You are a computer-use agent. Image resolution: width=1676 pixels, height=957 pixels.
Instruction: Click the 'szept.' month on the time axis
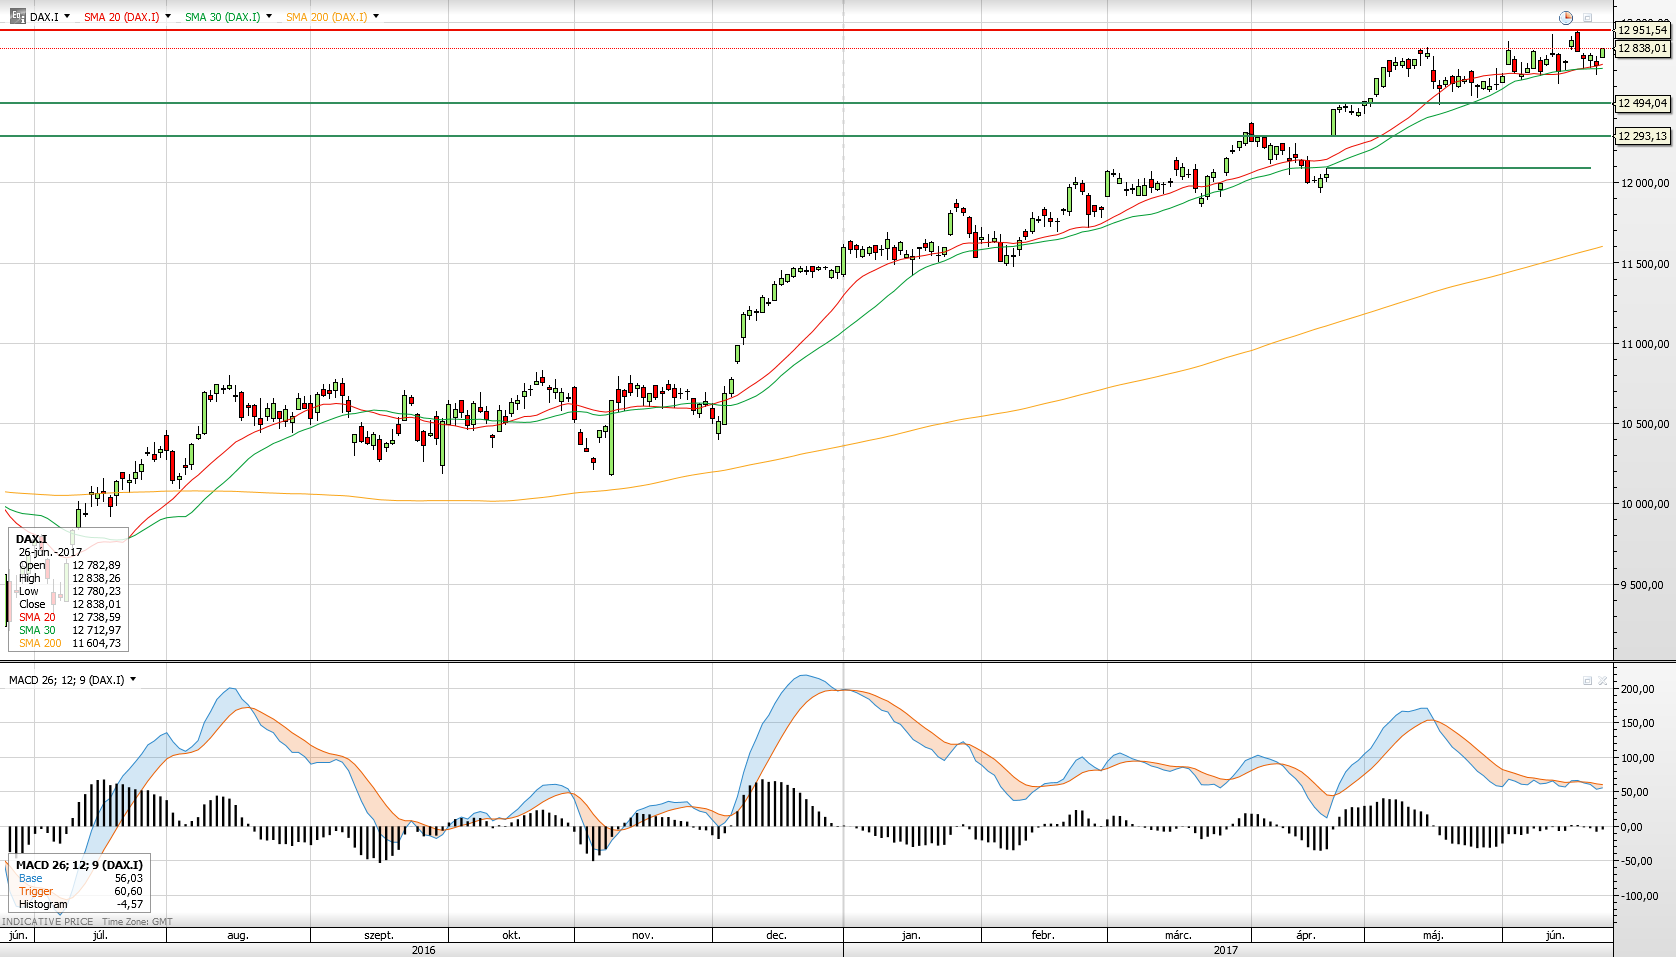[x=379, y=936]
